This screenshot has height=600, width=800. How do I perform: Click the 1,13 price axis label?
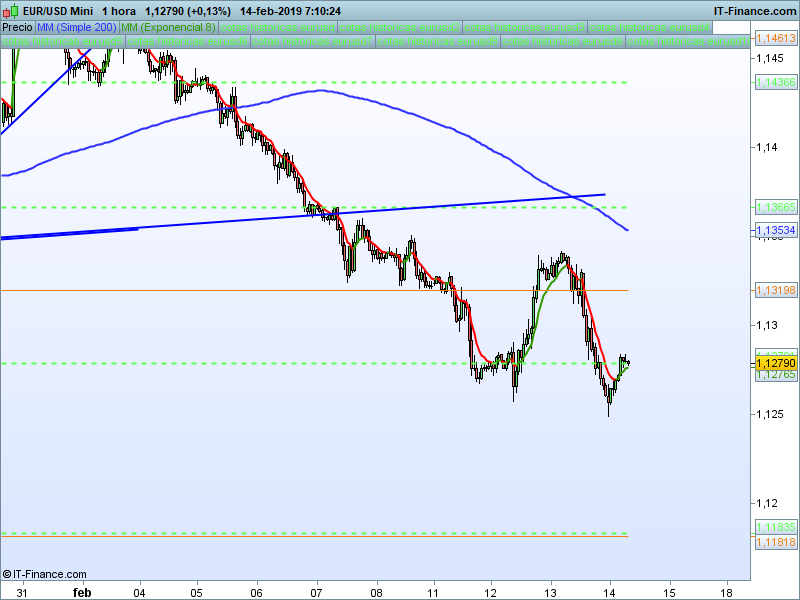pos(767,325)
